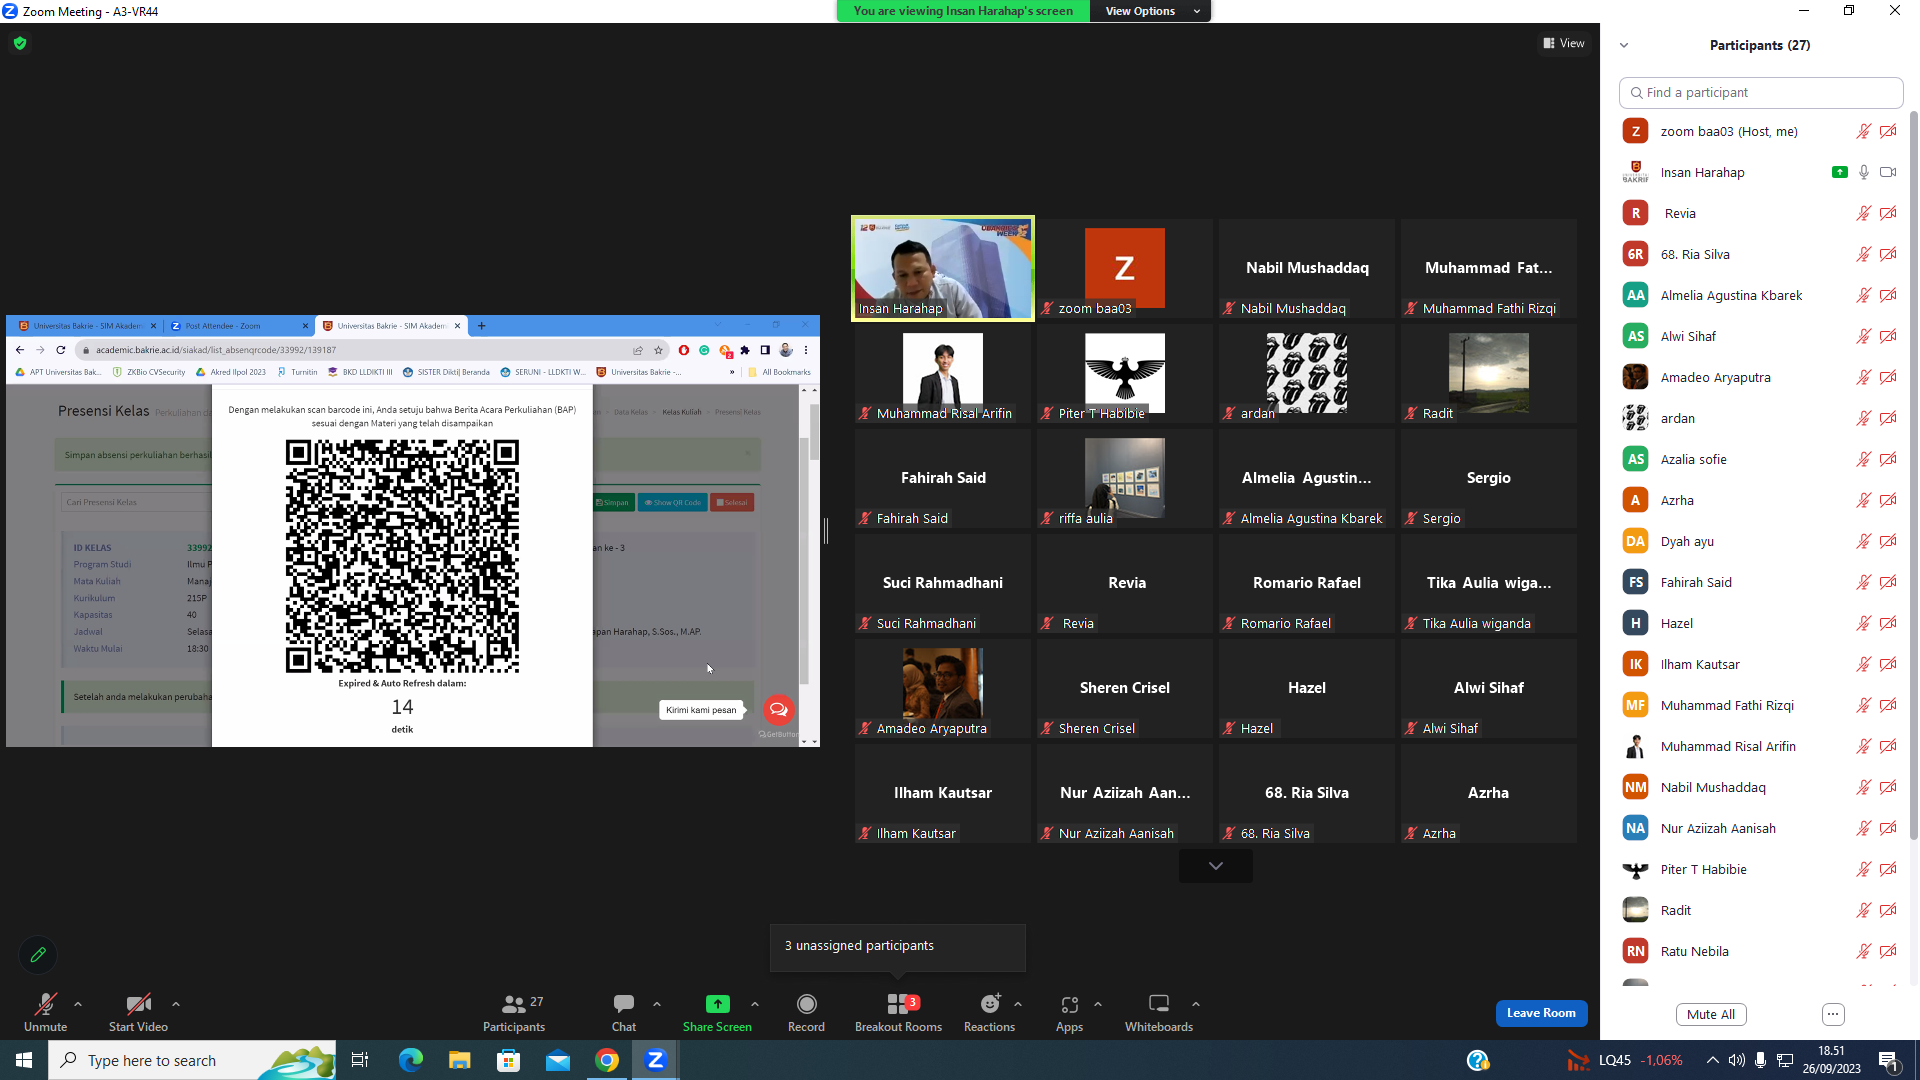Open Windows Start menu
The width and height of the screenshot is (1920, 1080).
coord(24,1060)
